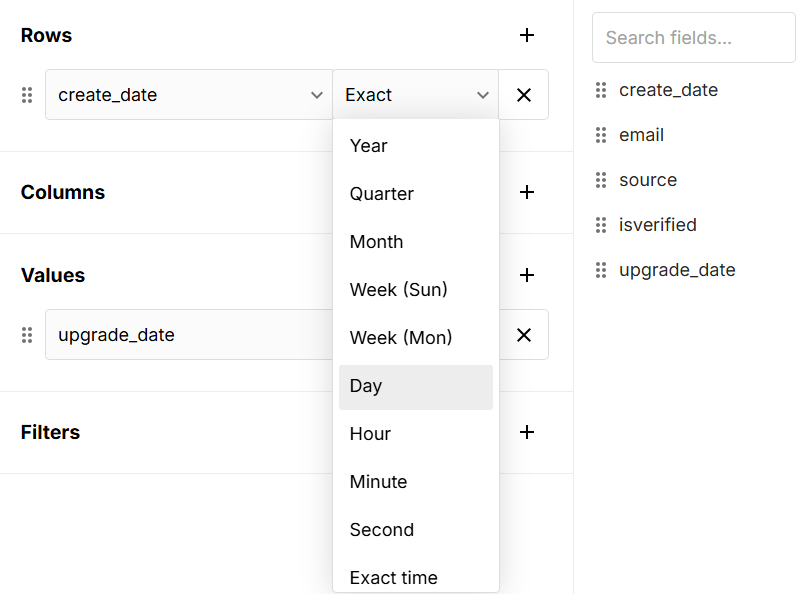Click the Values plus icon
The width and height of the screenshot is (807, 594).
(x=527, y=275)
